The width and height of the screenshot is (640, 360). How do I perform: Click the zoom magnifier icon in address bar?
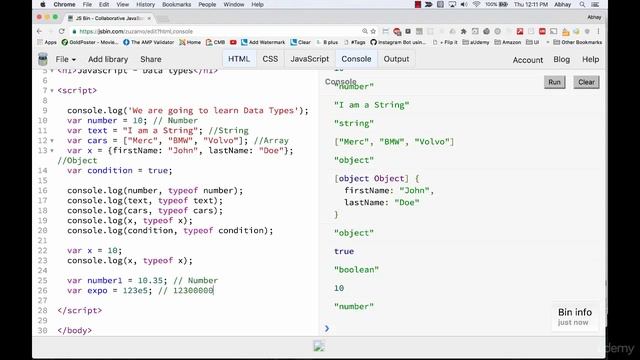pyautogui.click(x=364, y=31)
